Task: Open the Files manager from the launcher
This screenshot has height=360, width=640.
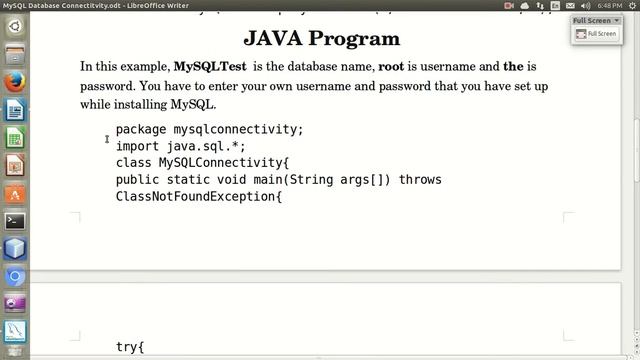Action: [x=15, y=55]
